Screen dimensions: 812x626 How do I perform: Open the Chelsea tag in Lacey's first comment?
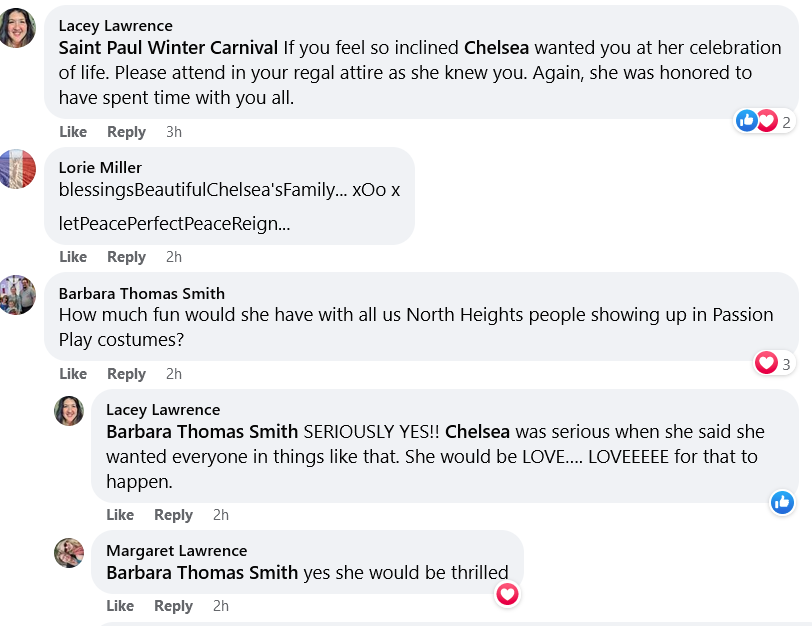click(496, 48)
